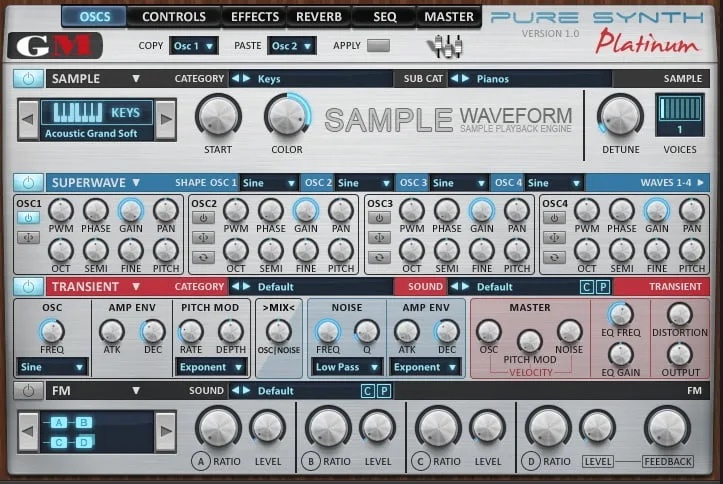The width and height of the screenshot is (723, 484).
Task: Switch to CONTROLS tab
Action: 174,17
